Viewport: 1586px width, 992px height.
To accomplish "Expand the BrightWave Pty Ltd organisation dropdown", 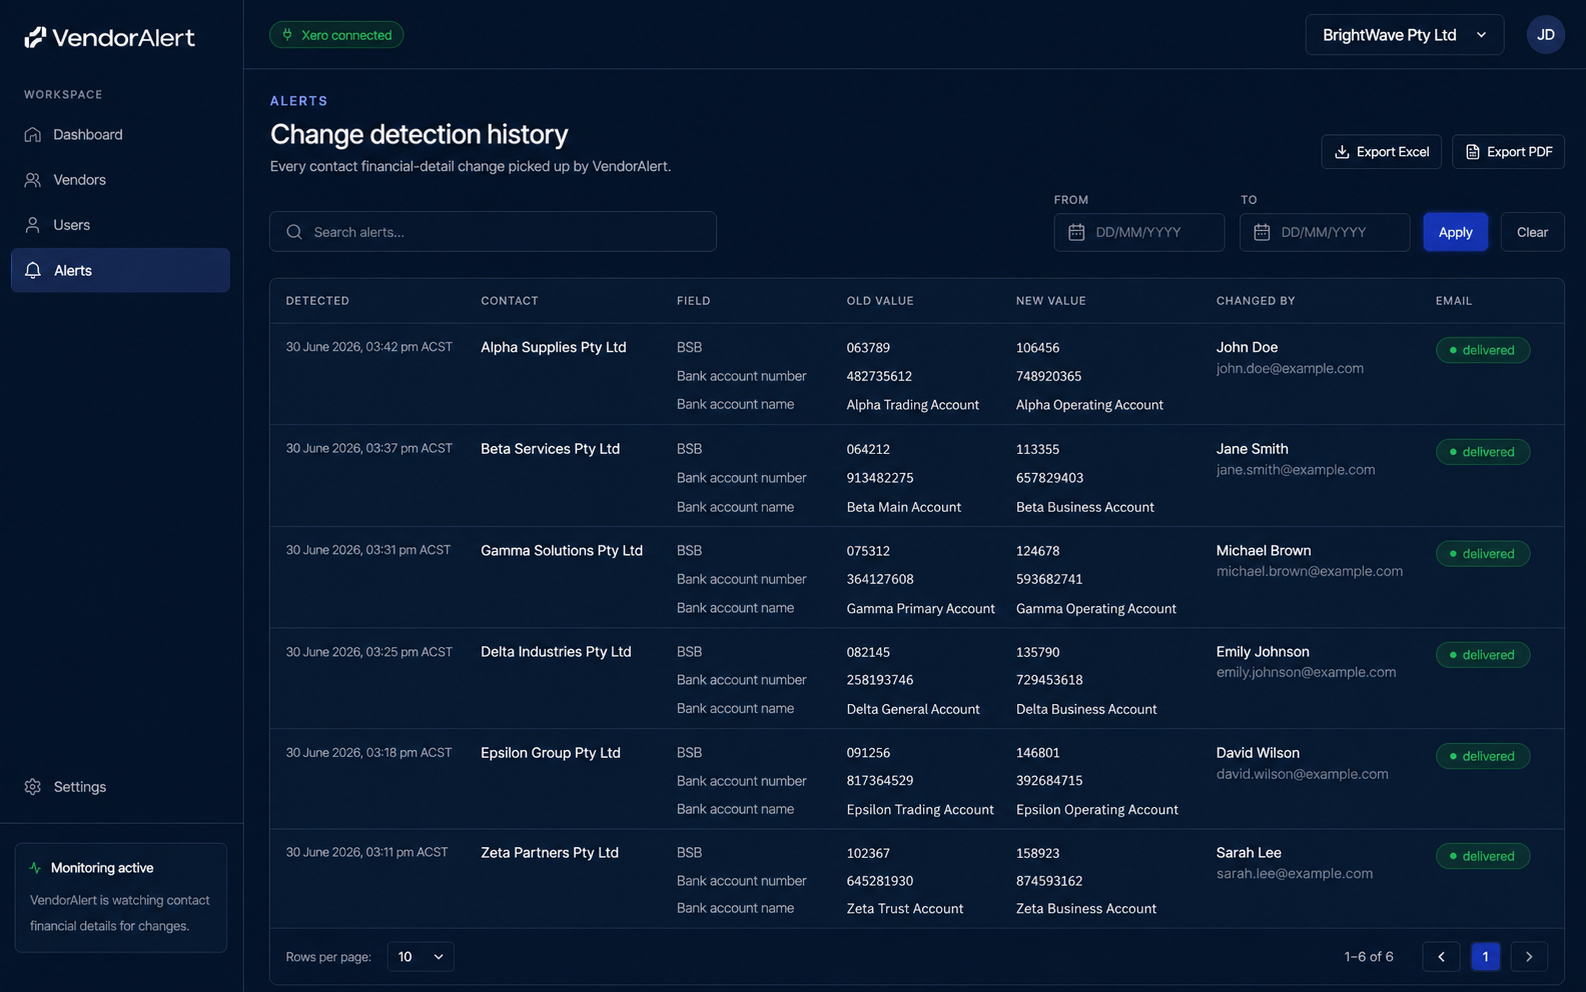I will [x=1404, y=35].
